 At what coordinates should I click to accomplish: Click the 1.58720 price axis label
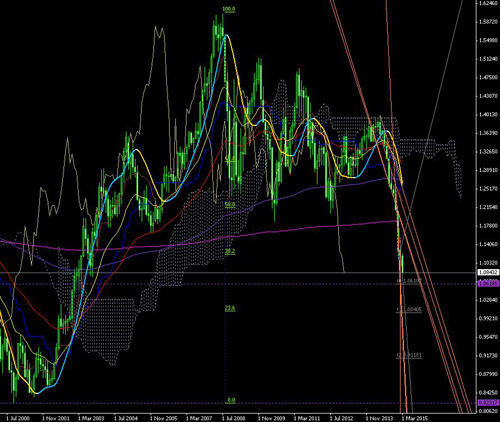pos(488,22)
